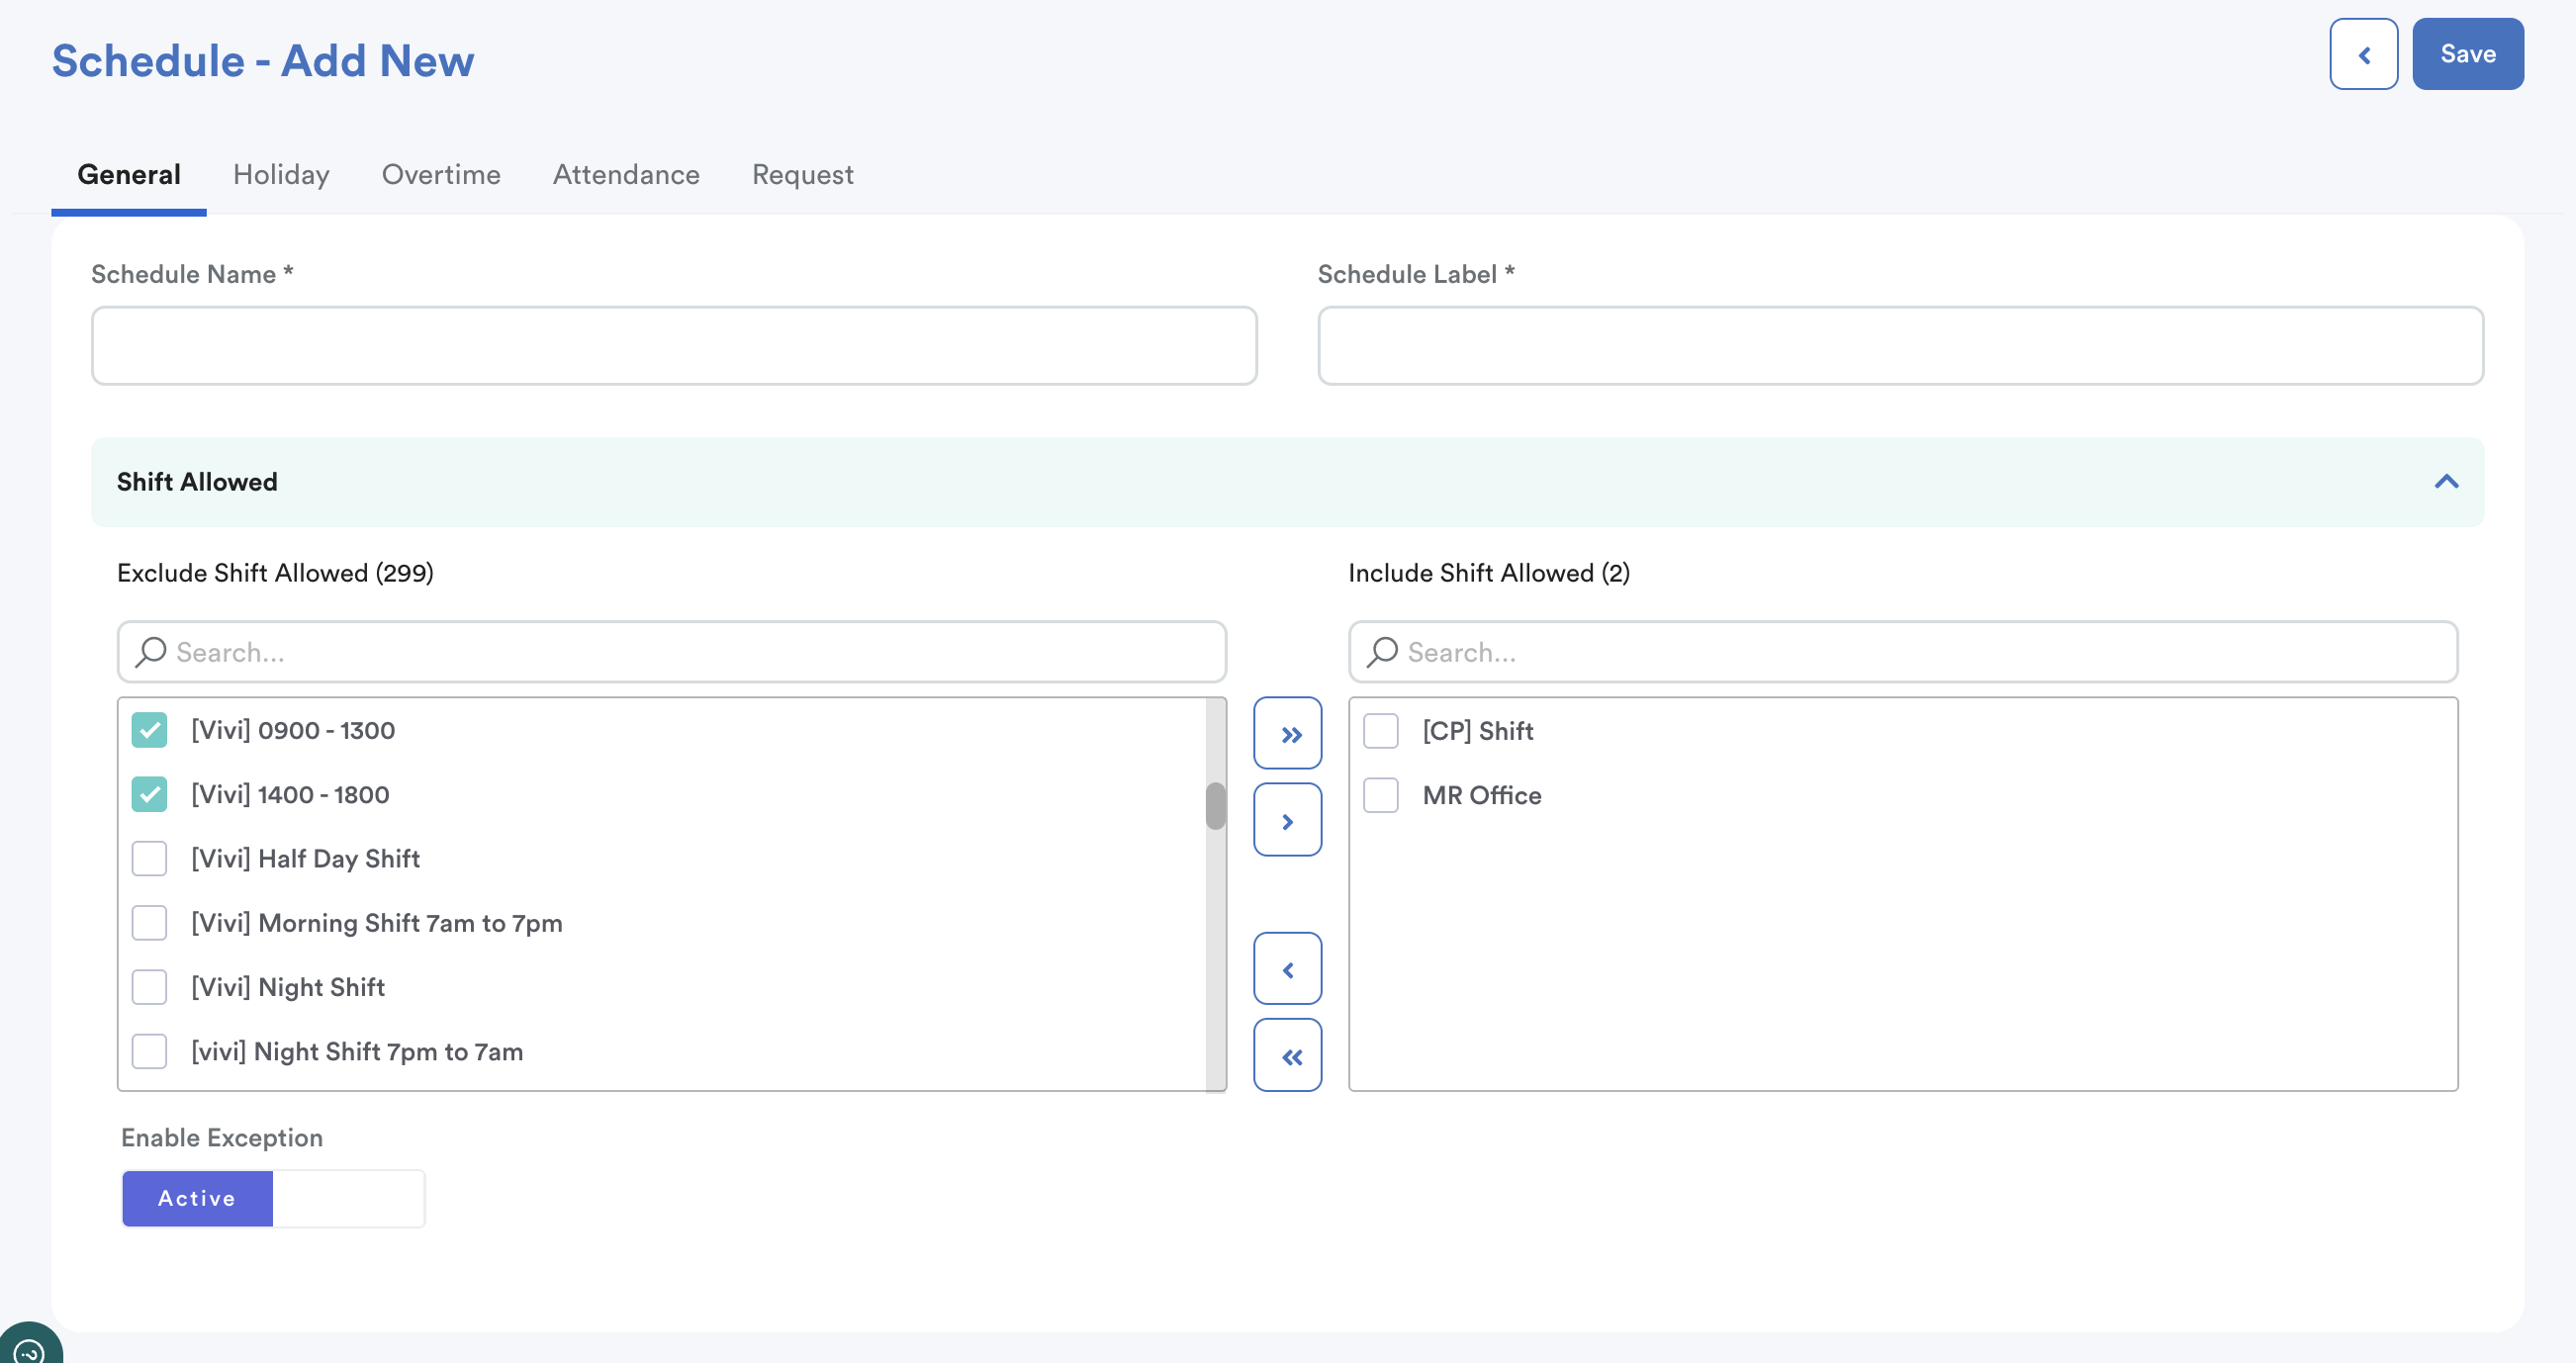Move all shifts back to the Exclude list

[1287, 1055]
